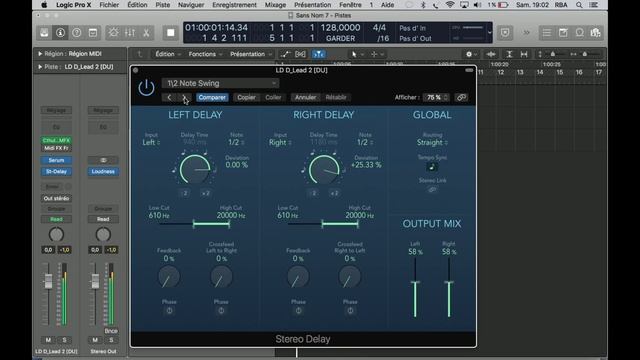640x360 pixels.
Task: Toggle Right Delay Feedback Phase button
Action: tap(298, 311)
